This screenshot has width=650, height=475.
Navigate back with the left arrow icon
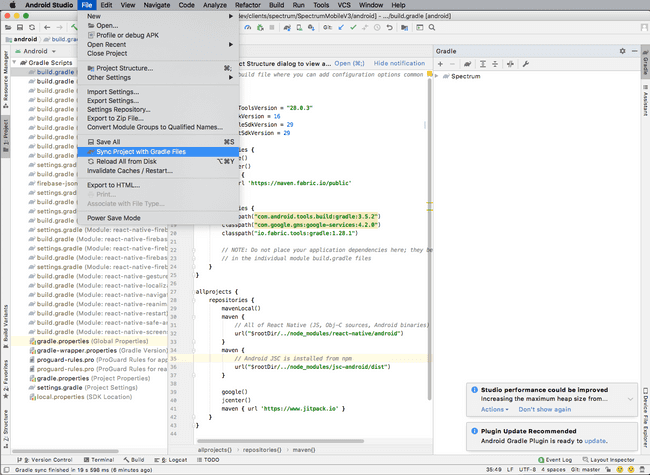[47, 27]
